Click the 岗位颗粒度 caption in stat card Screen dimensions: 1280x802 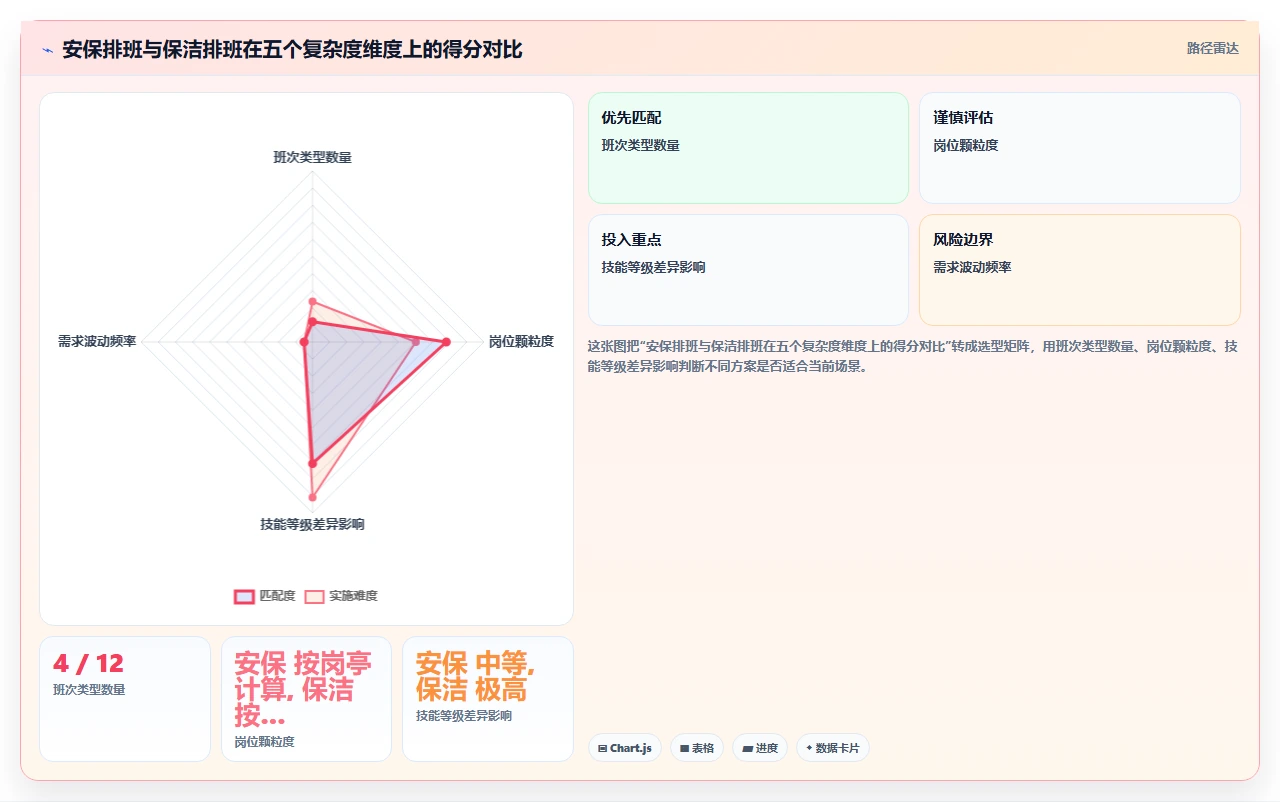(x=264, y=742)
